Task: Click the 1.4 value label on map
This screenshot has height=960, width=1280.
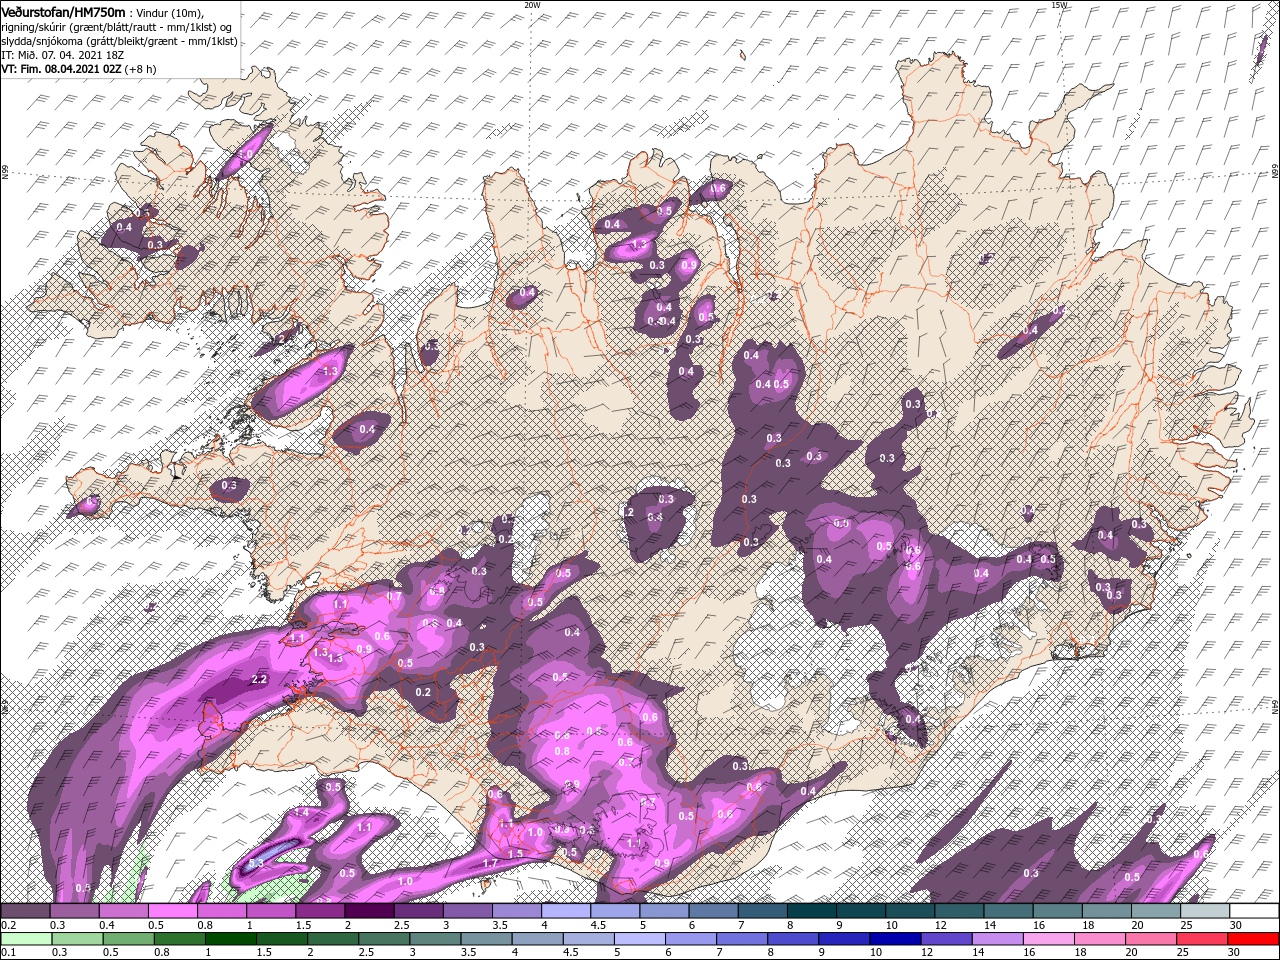Action: (301, 813)
